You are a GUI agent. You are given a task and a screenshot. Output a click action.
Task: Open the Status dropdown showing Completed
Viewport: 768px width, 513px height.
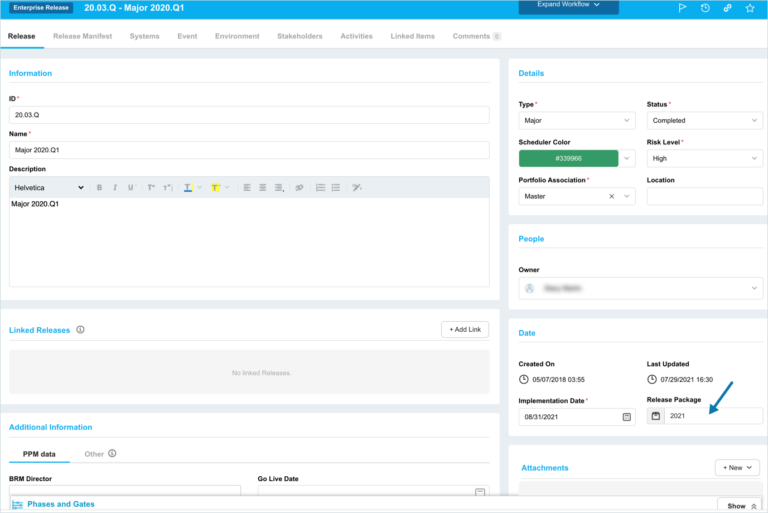tap(704, 120)
